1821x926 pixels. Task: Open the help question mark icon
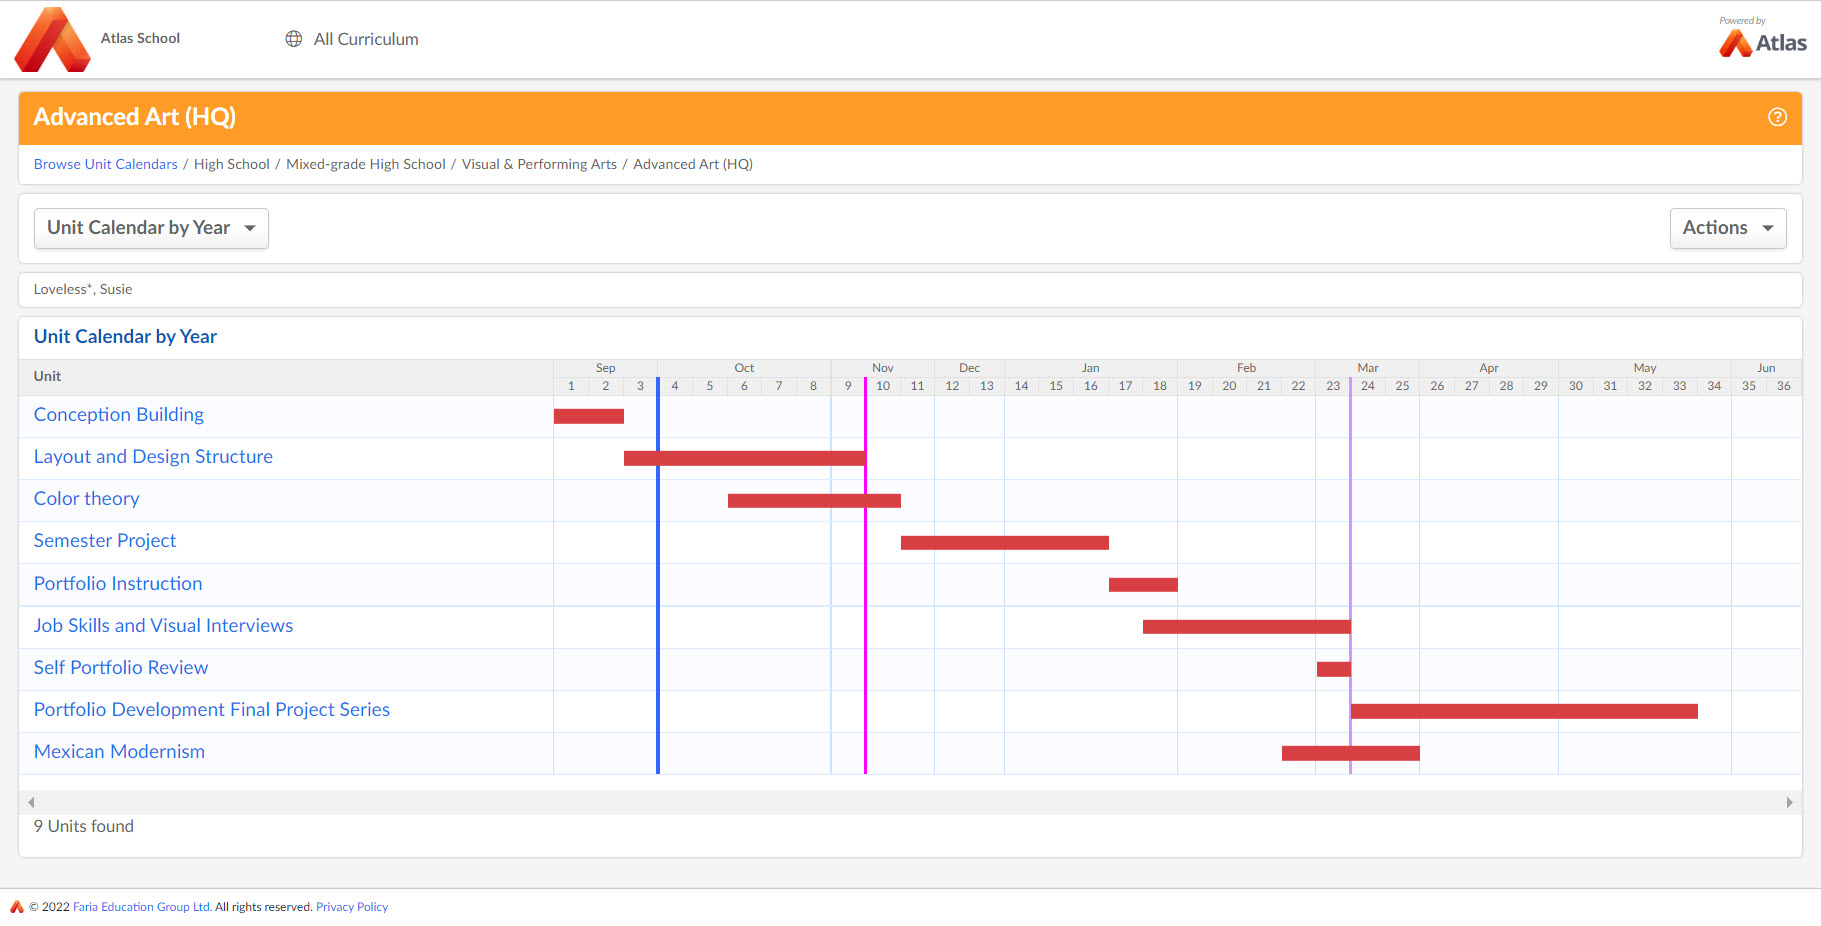click(1777, 117)
